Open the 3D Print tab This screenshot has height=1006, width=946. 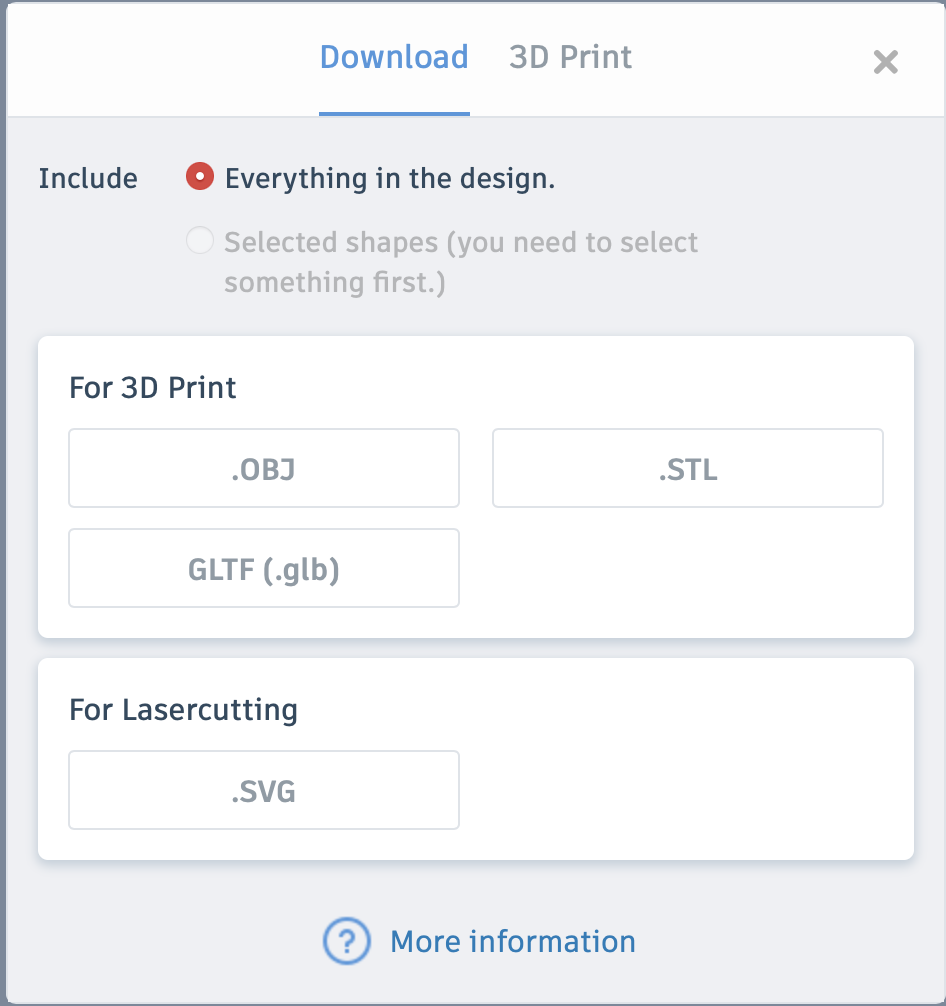point(570,57)
